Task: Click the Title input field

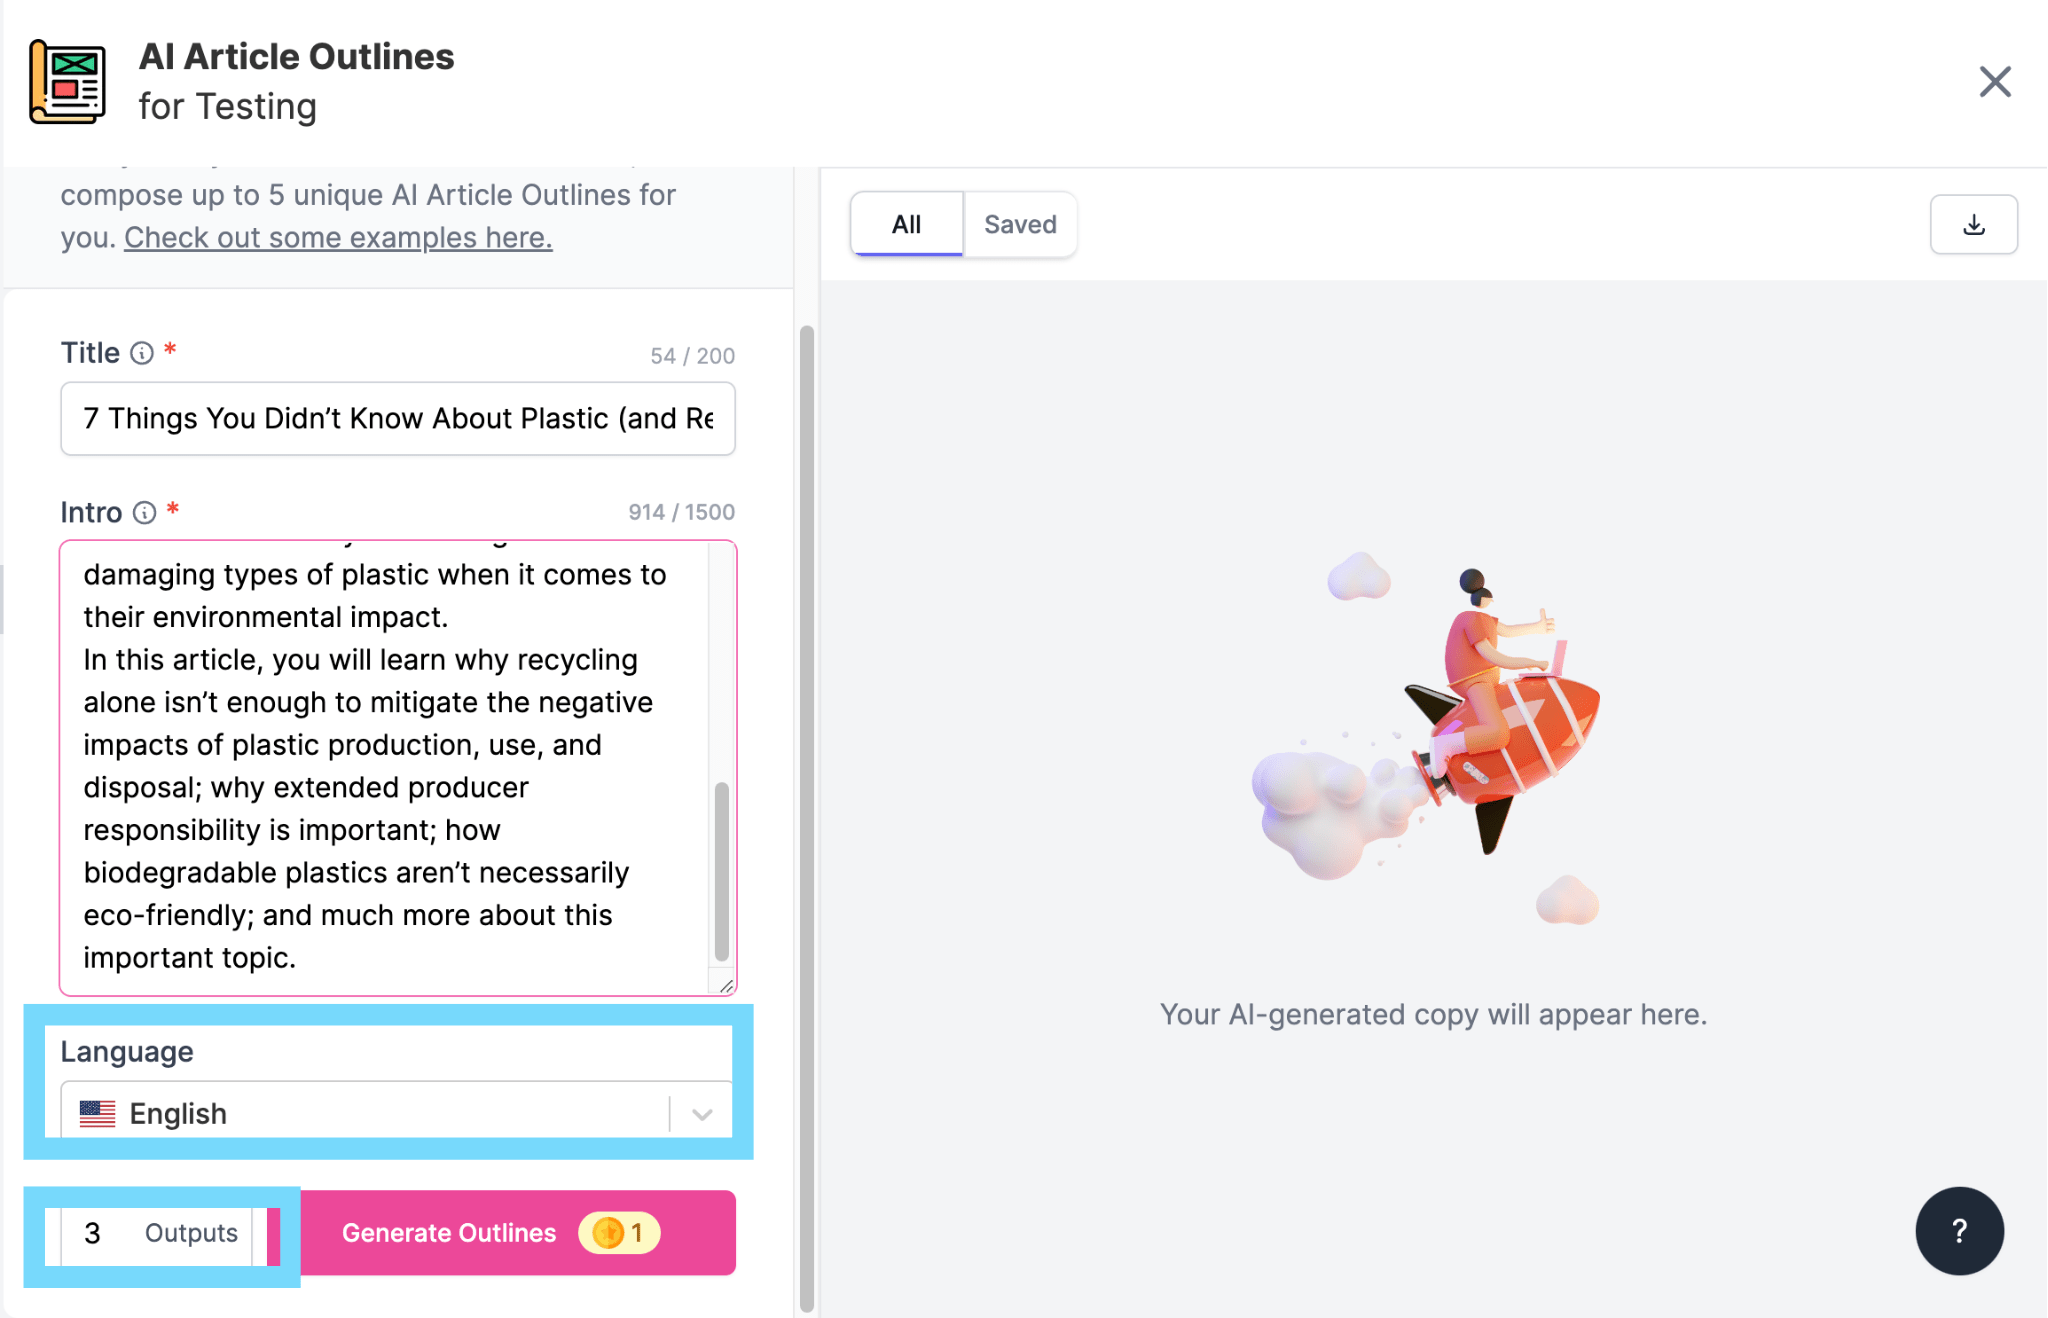Action: tap(396, 418)
